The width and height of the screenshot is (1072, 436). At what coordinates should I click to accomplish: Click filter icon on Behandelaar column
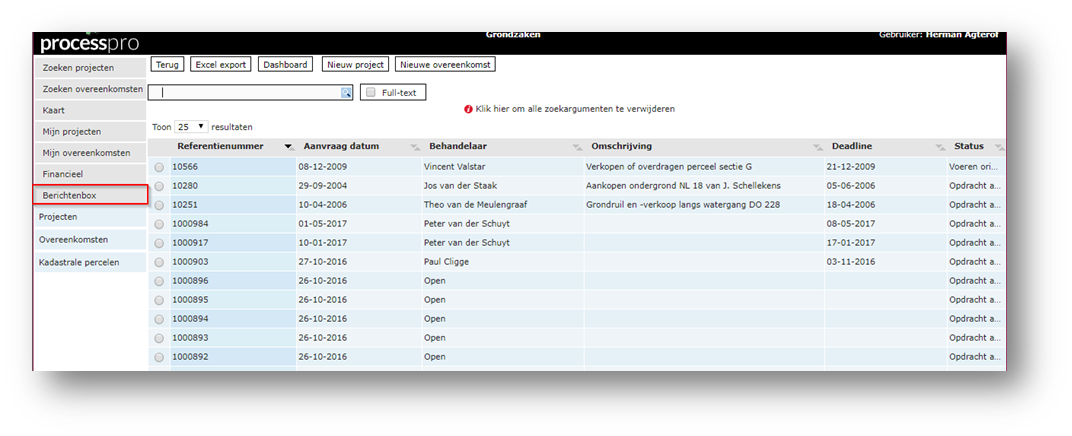pos(576,147)
